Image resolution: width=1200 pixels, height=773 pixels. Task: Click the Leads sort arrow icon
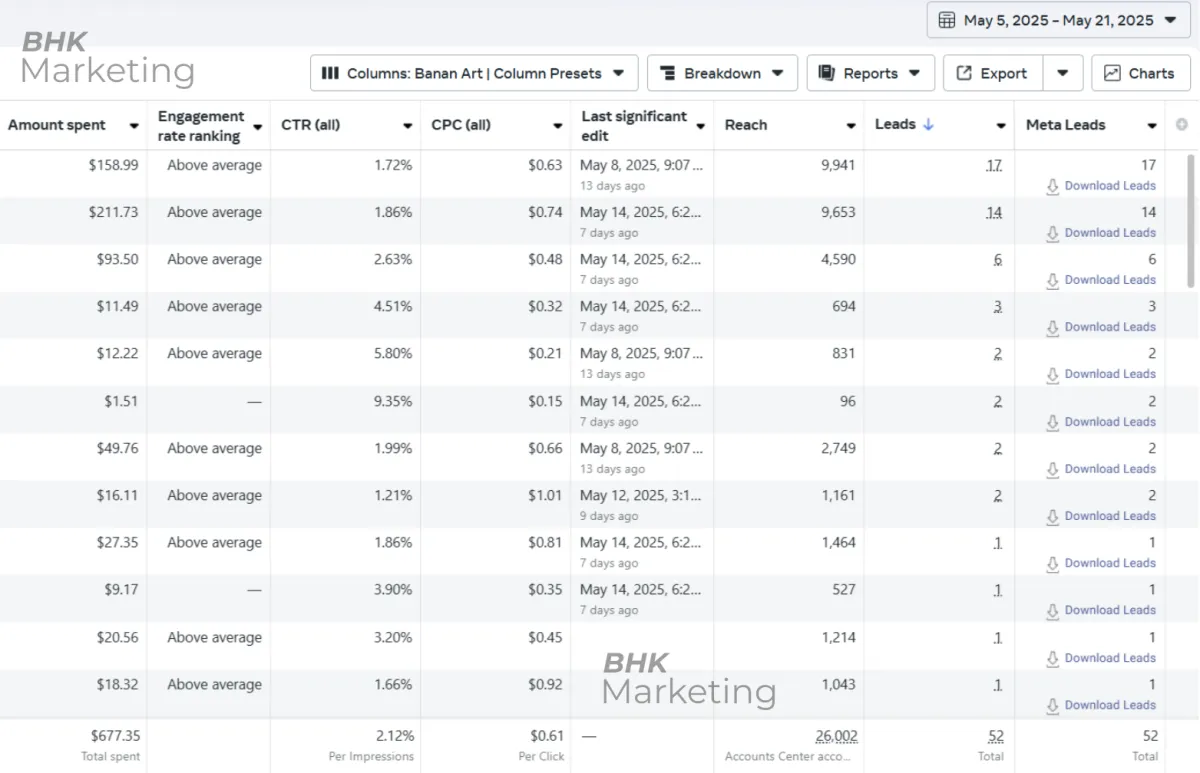928,125
